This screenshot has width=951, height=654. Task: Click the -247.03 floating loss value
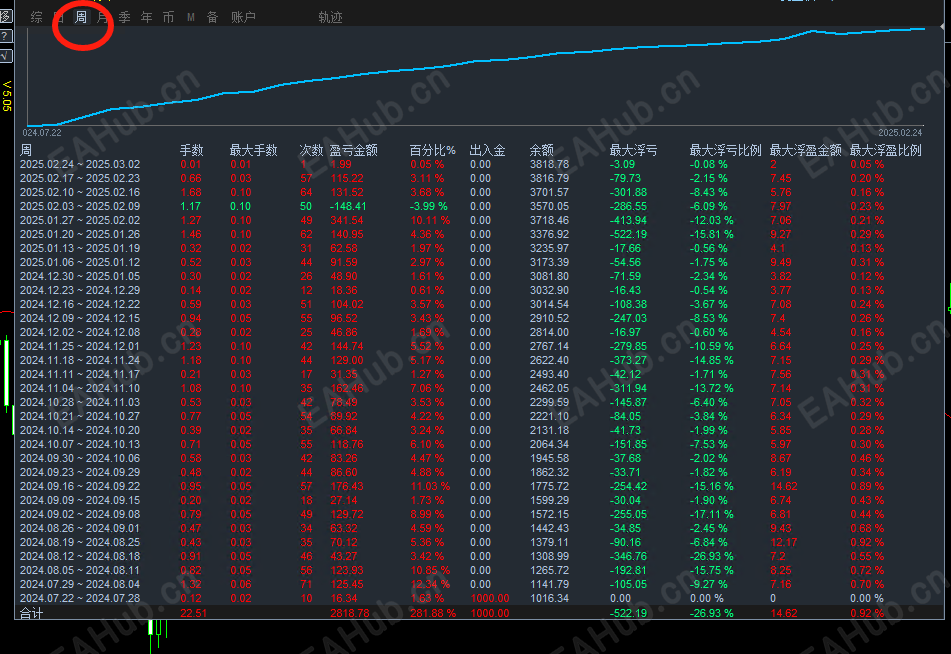coord(628,319)
